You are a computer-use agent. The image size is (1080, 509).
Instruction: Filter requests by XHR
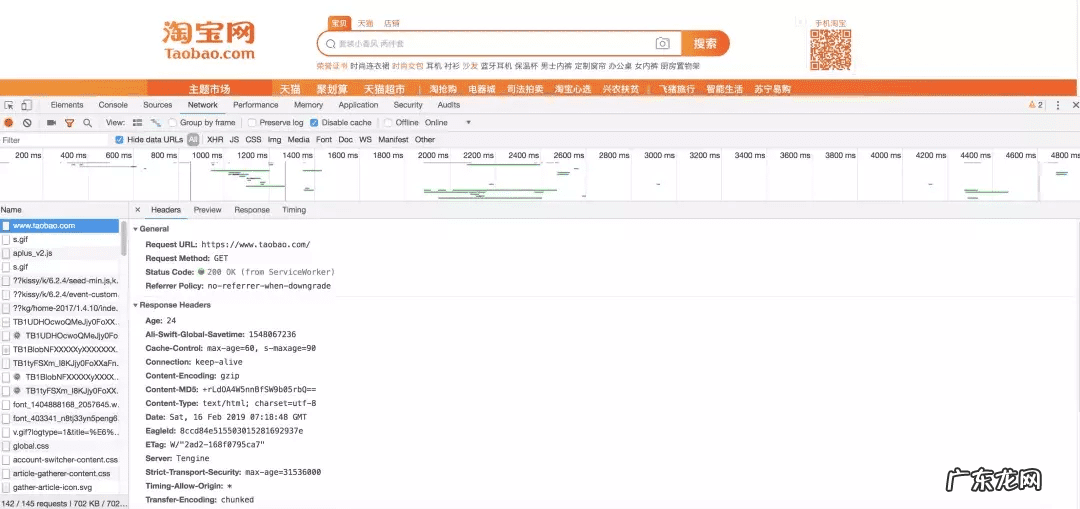tap(215, 140)
